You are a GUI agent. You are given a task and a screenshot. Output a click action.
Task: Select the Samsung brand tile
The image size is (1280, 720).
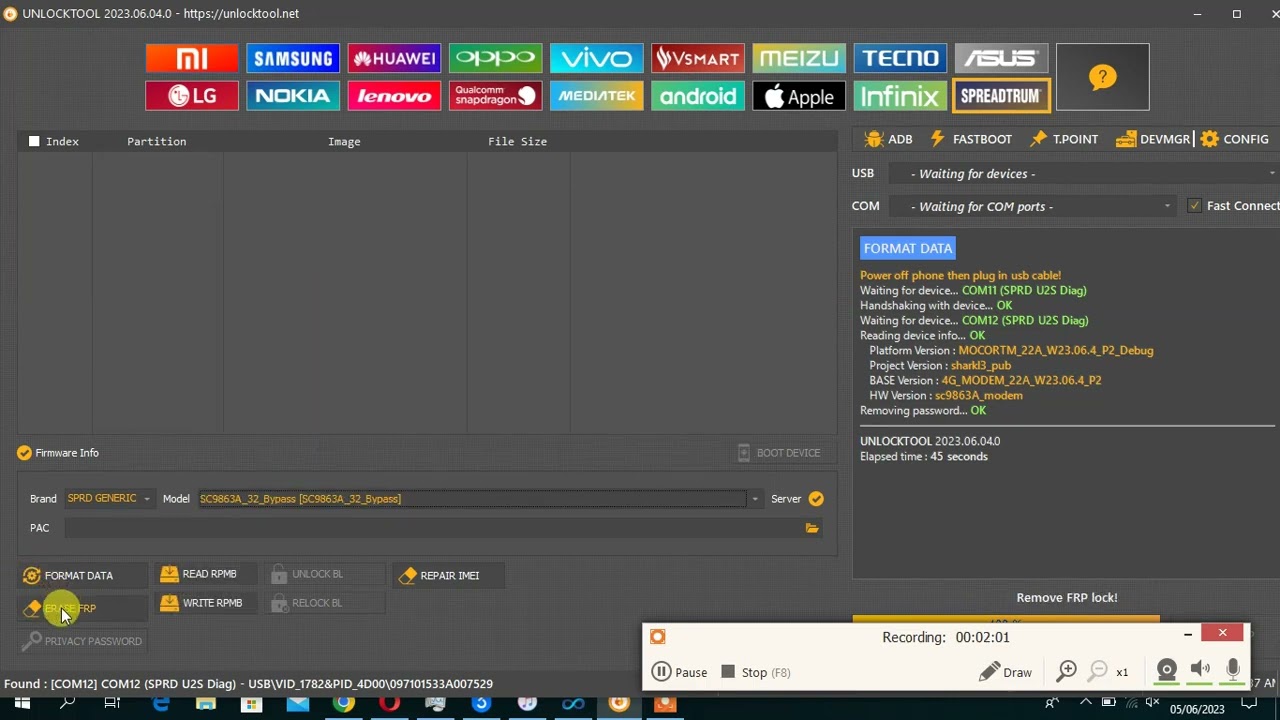pyautogui.click(x=293, y=58)
